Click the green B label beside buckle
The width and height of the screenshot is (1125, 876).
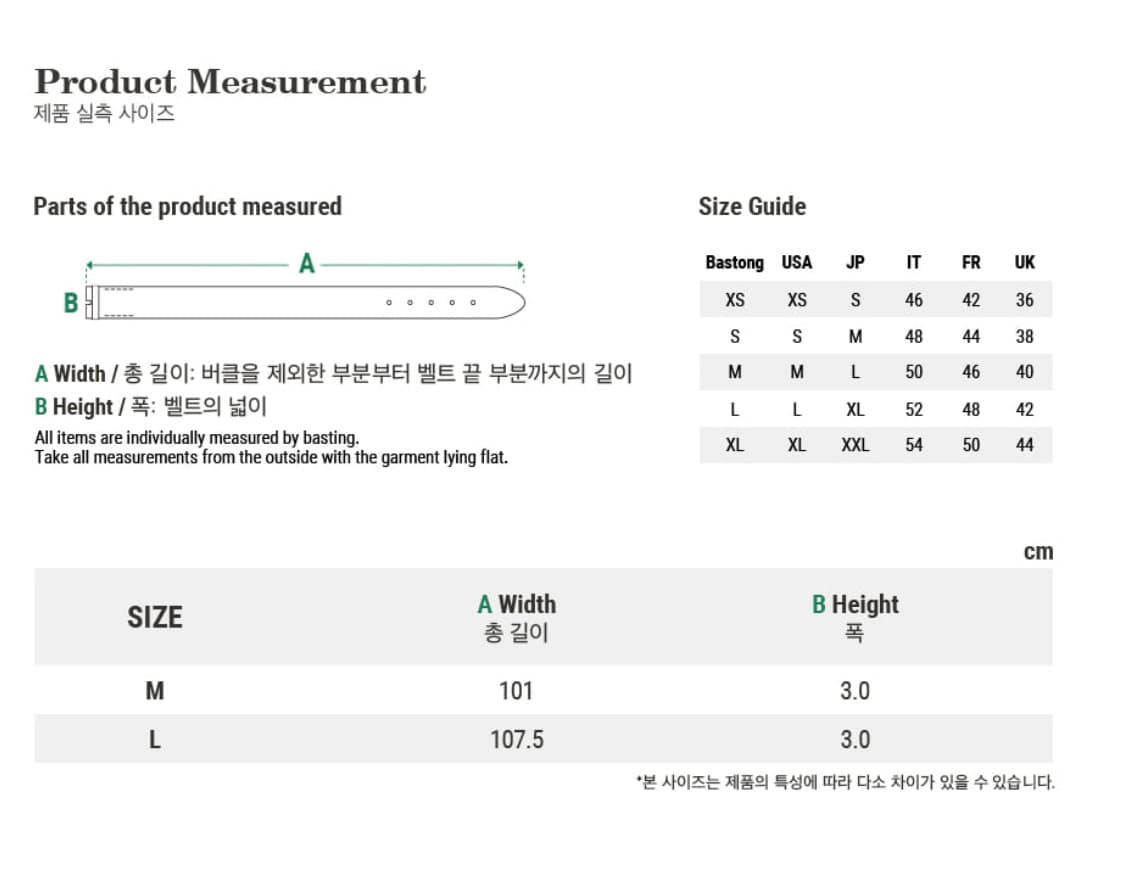tap(70, 303)
